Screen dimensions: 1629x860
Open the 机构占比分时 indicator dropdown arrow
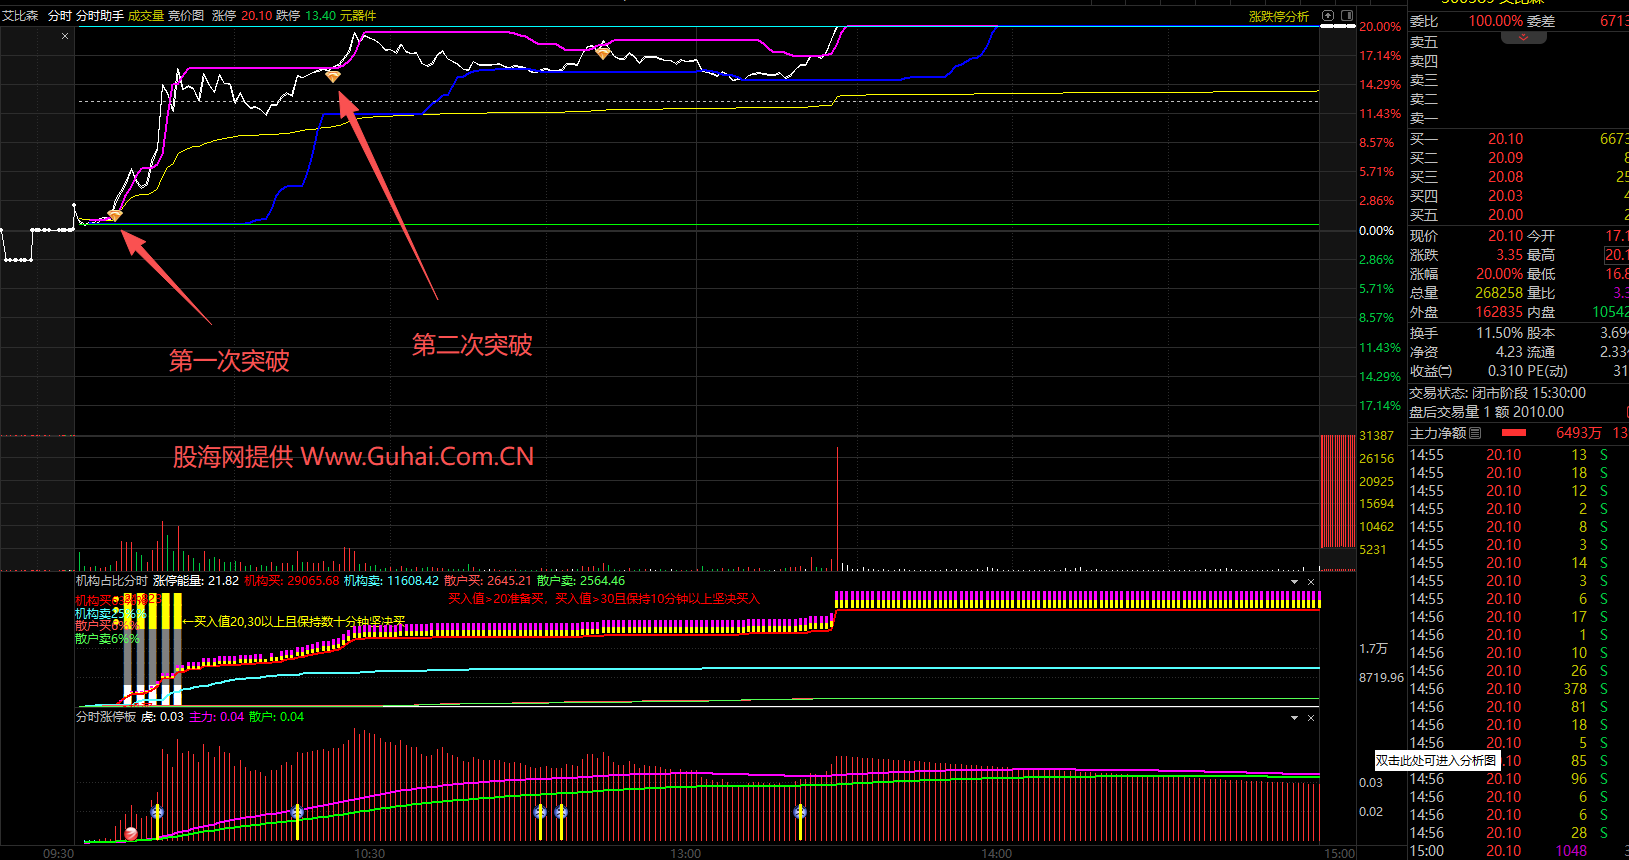tap(1295, 581)
